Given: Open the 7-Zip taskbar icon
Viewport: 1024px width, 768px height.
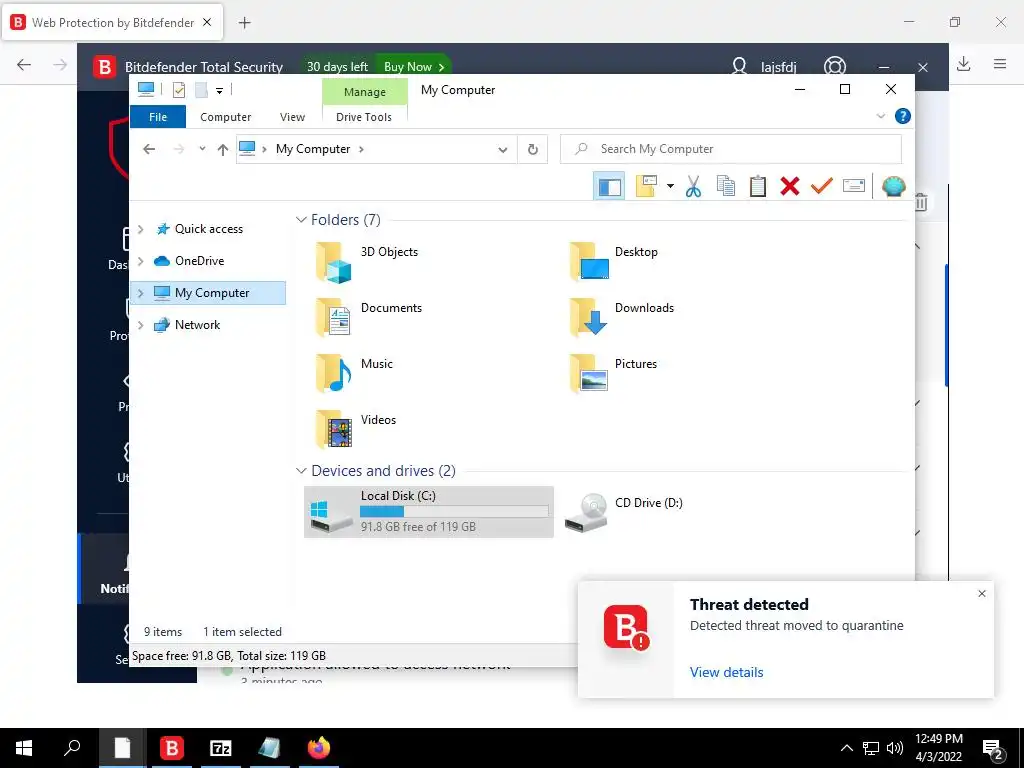Looking at the screenshot, I should point(221,748).
